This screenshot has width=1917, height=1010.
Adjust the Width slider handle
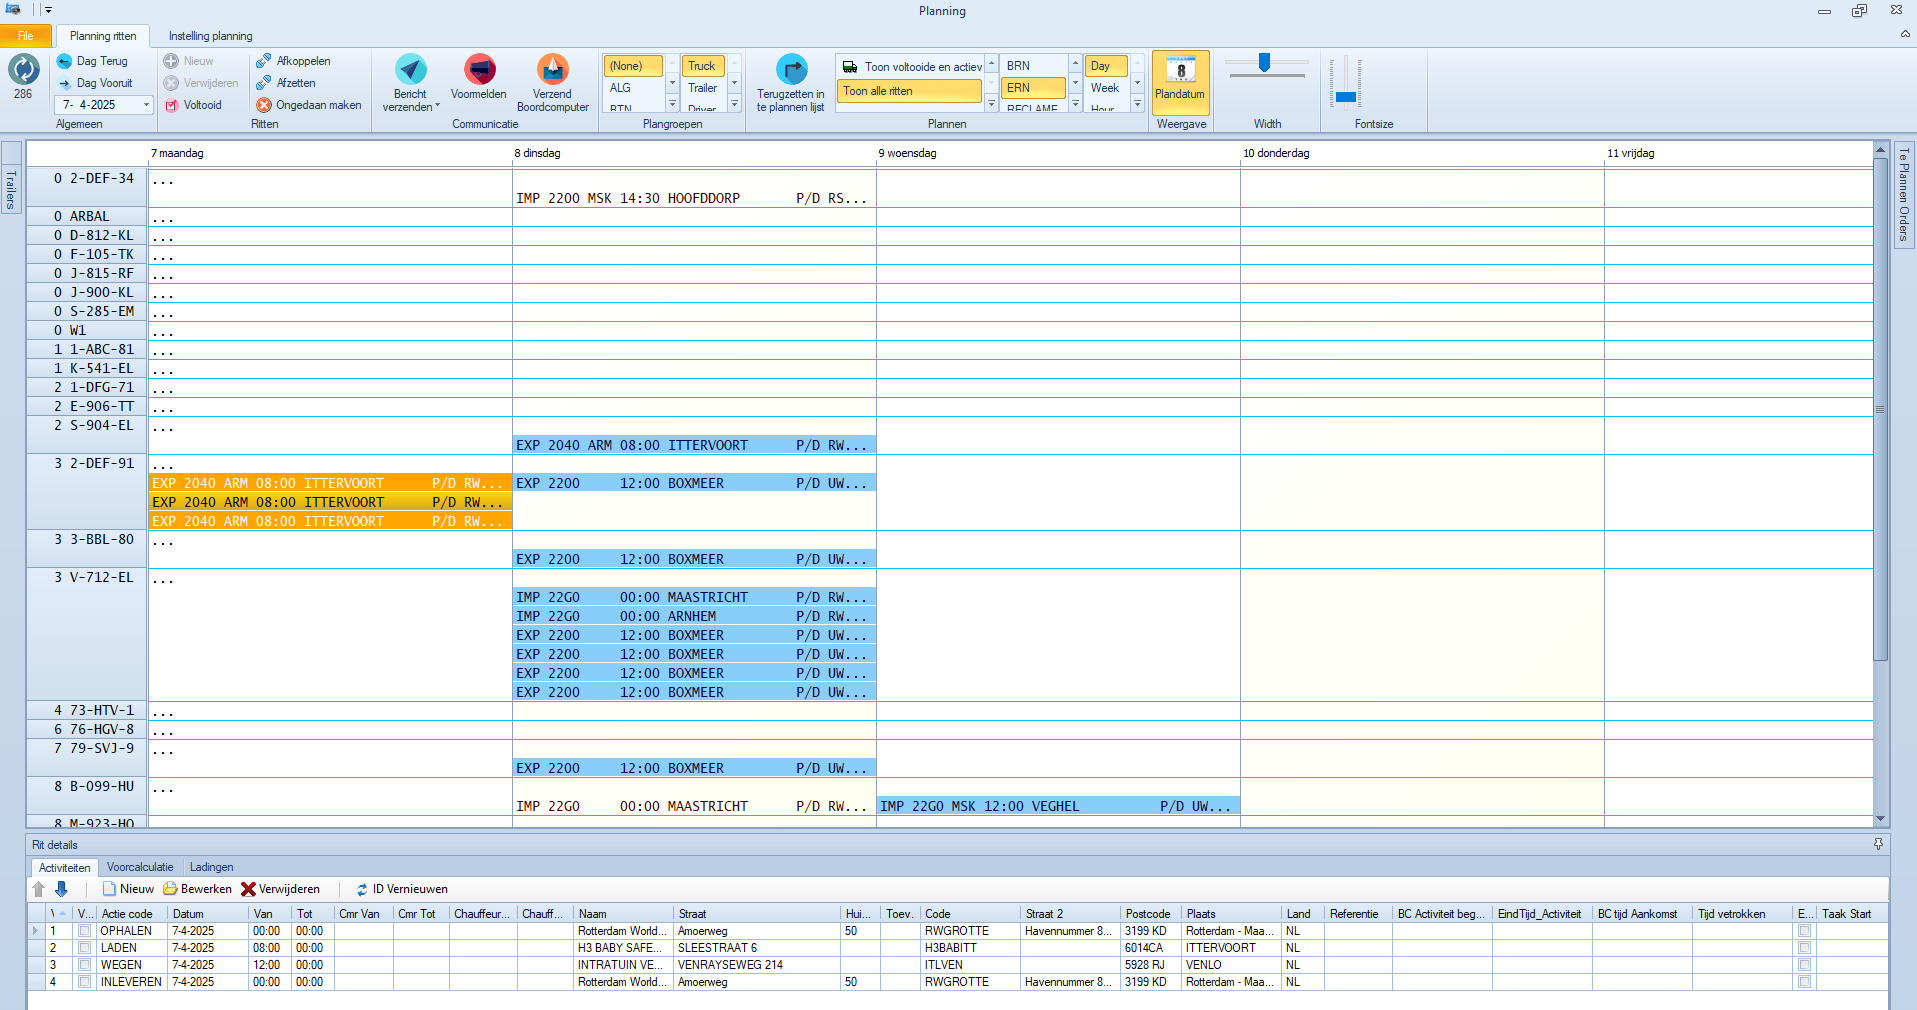(x=1264, y=63)
